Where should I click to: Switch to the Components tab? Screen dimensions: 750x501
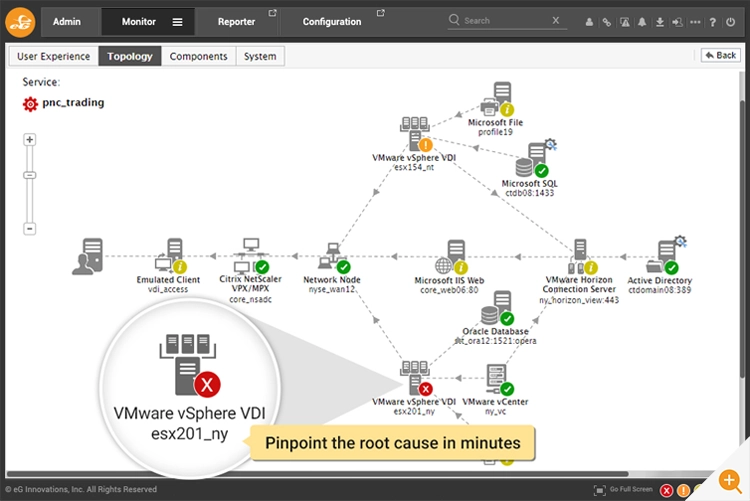pyautogui.click(x=199, y=56)
